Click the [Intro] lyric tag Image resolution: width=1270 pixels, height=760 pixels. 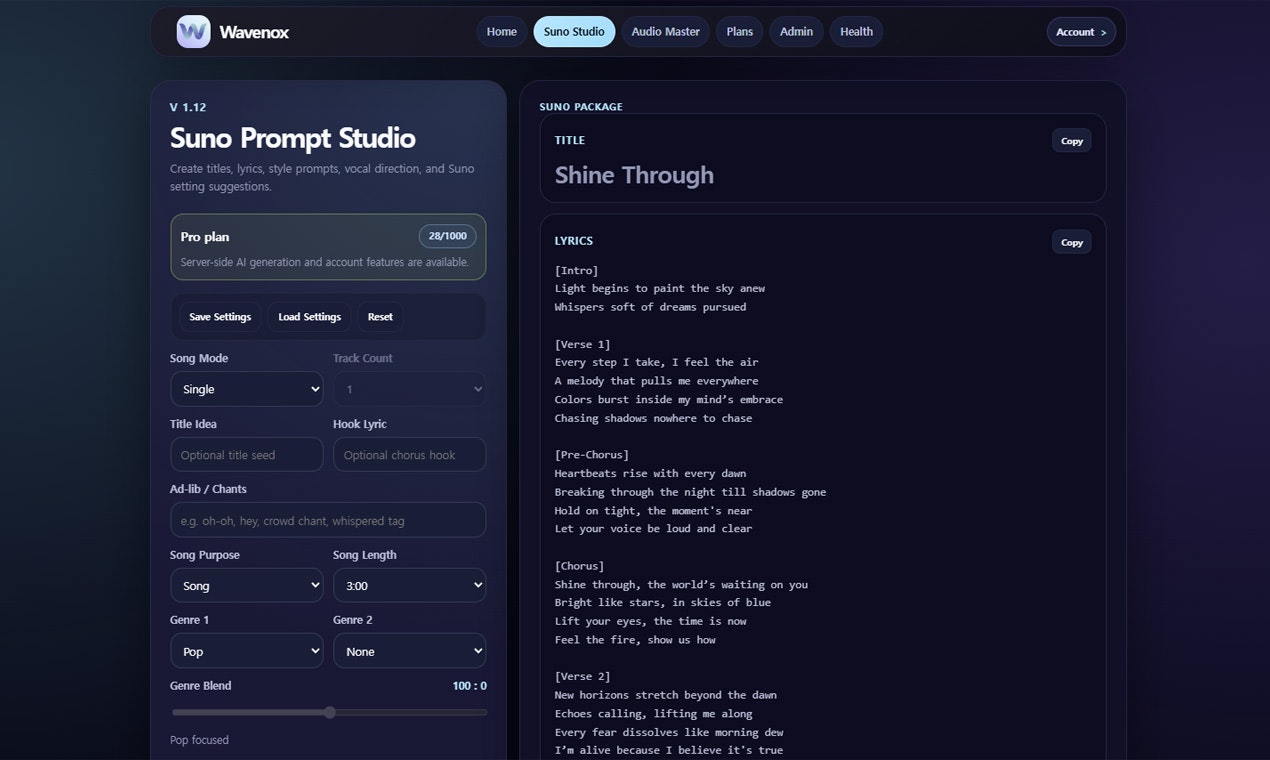(577, 270)
